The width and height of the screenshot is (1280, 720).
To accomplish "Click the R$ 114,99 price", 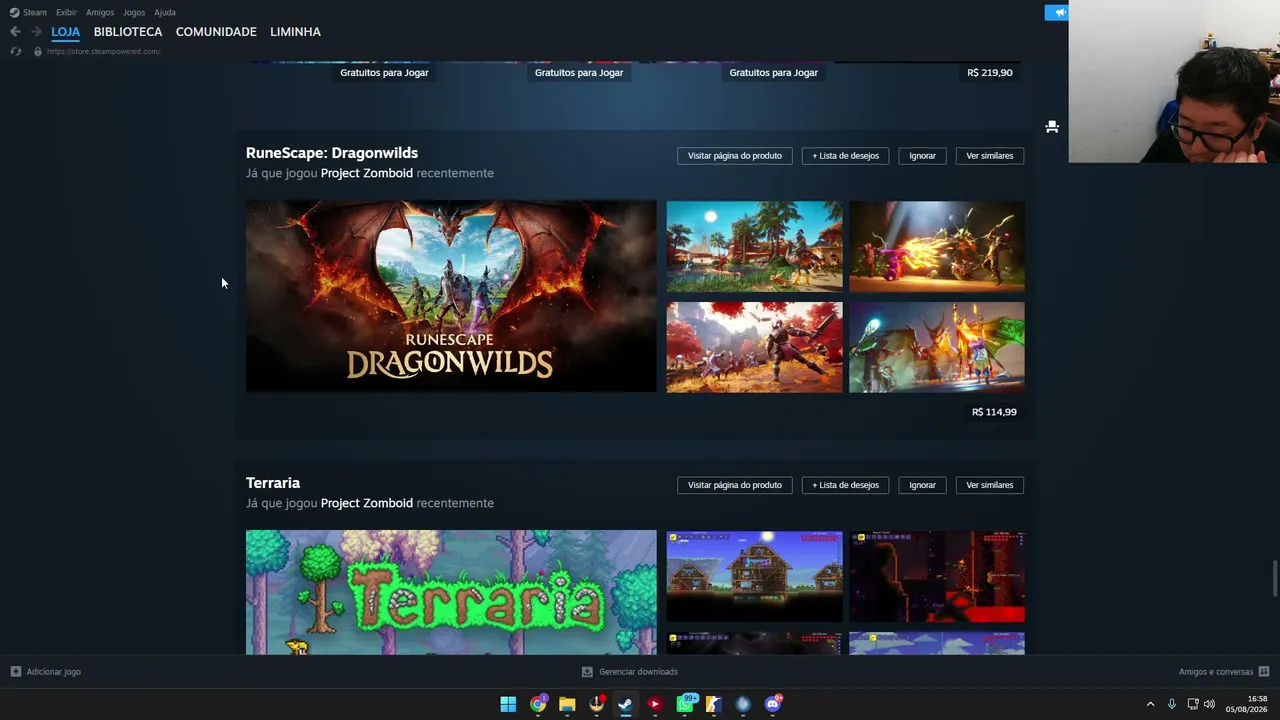I will (x=994, y=412).
